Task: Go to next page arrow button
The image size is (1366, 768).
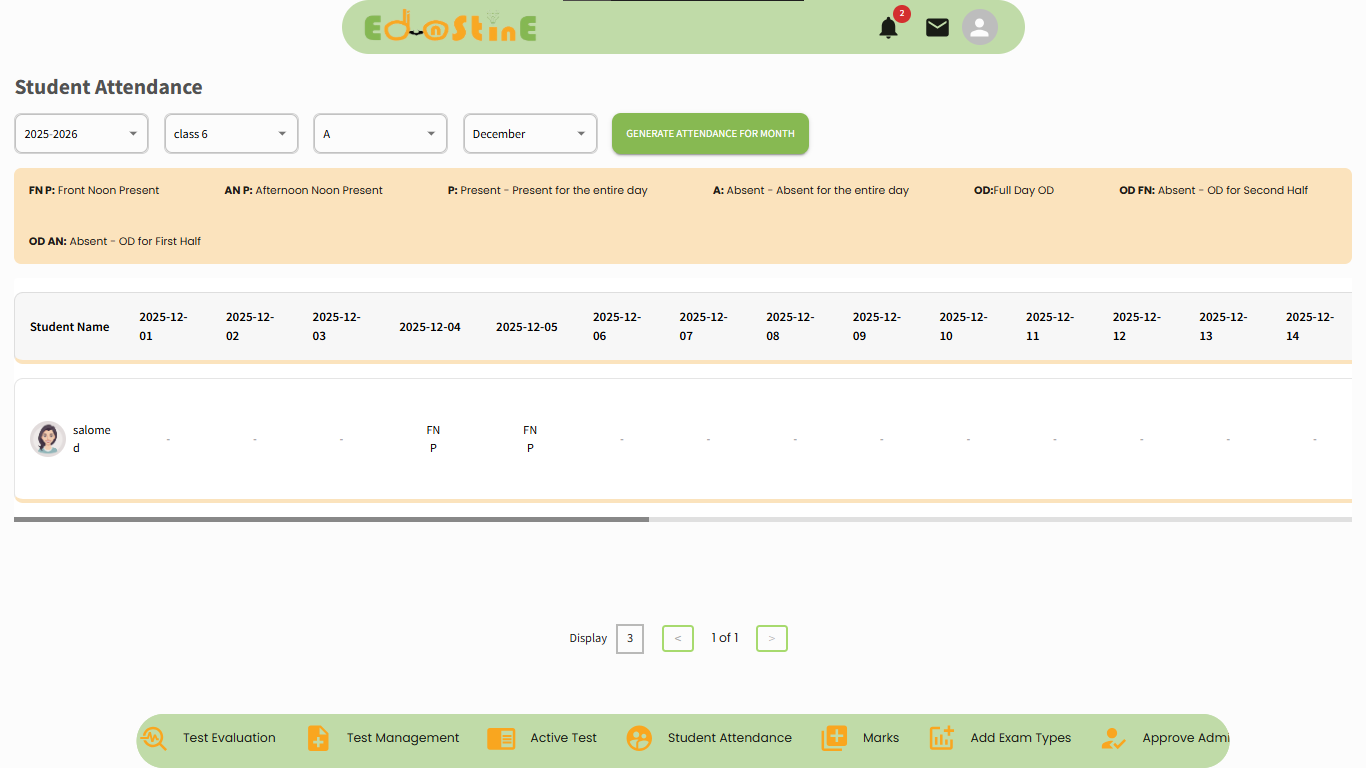Action: click(771, 638)
